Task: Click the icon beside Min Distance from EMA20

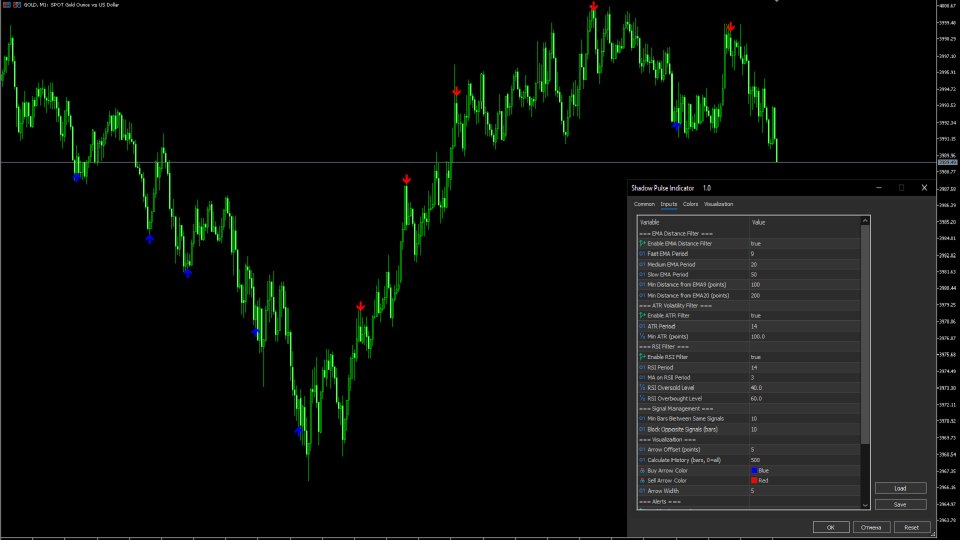Action: point(642,295)
